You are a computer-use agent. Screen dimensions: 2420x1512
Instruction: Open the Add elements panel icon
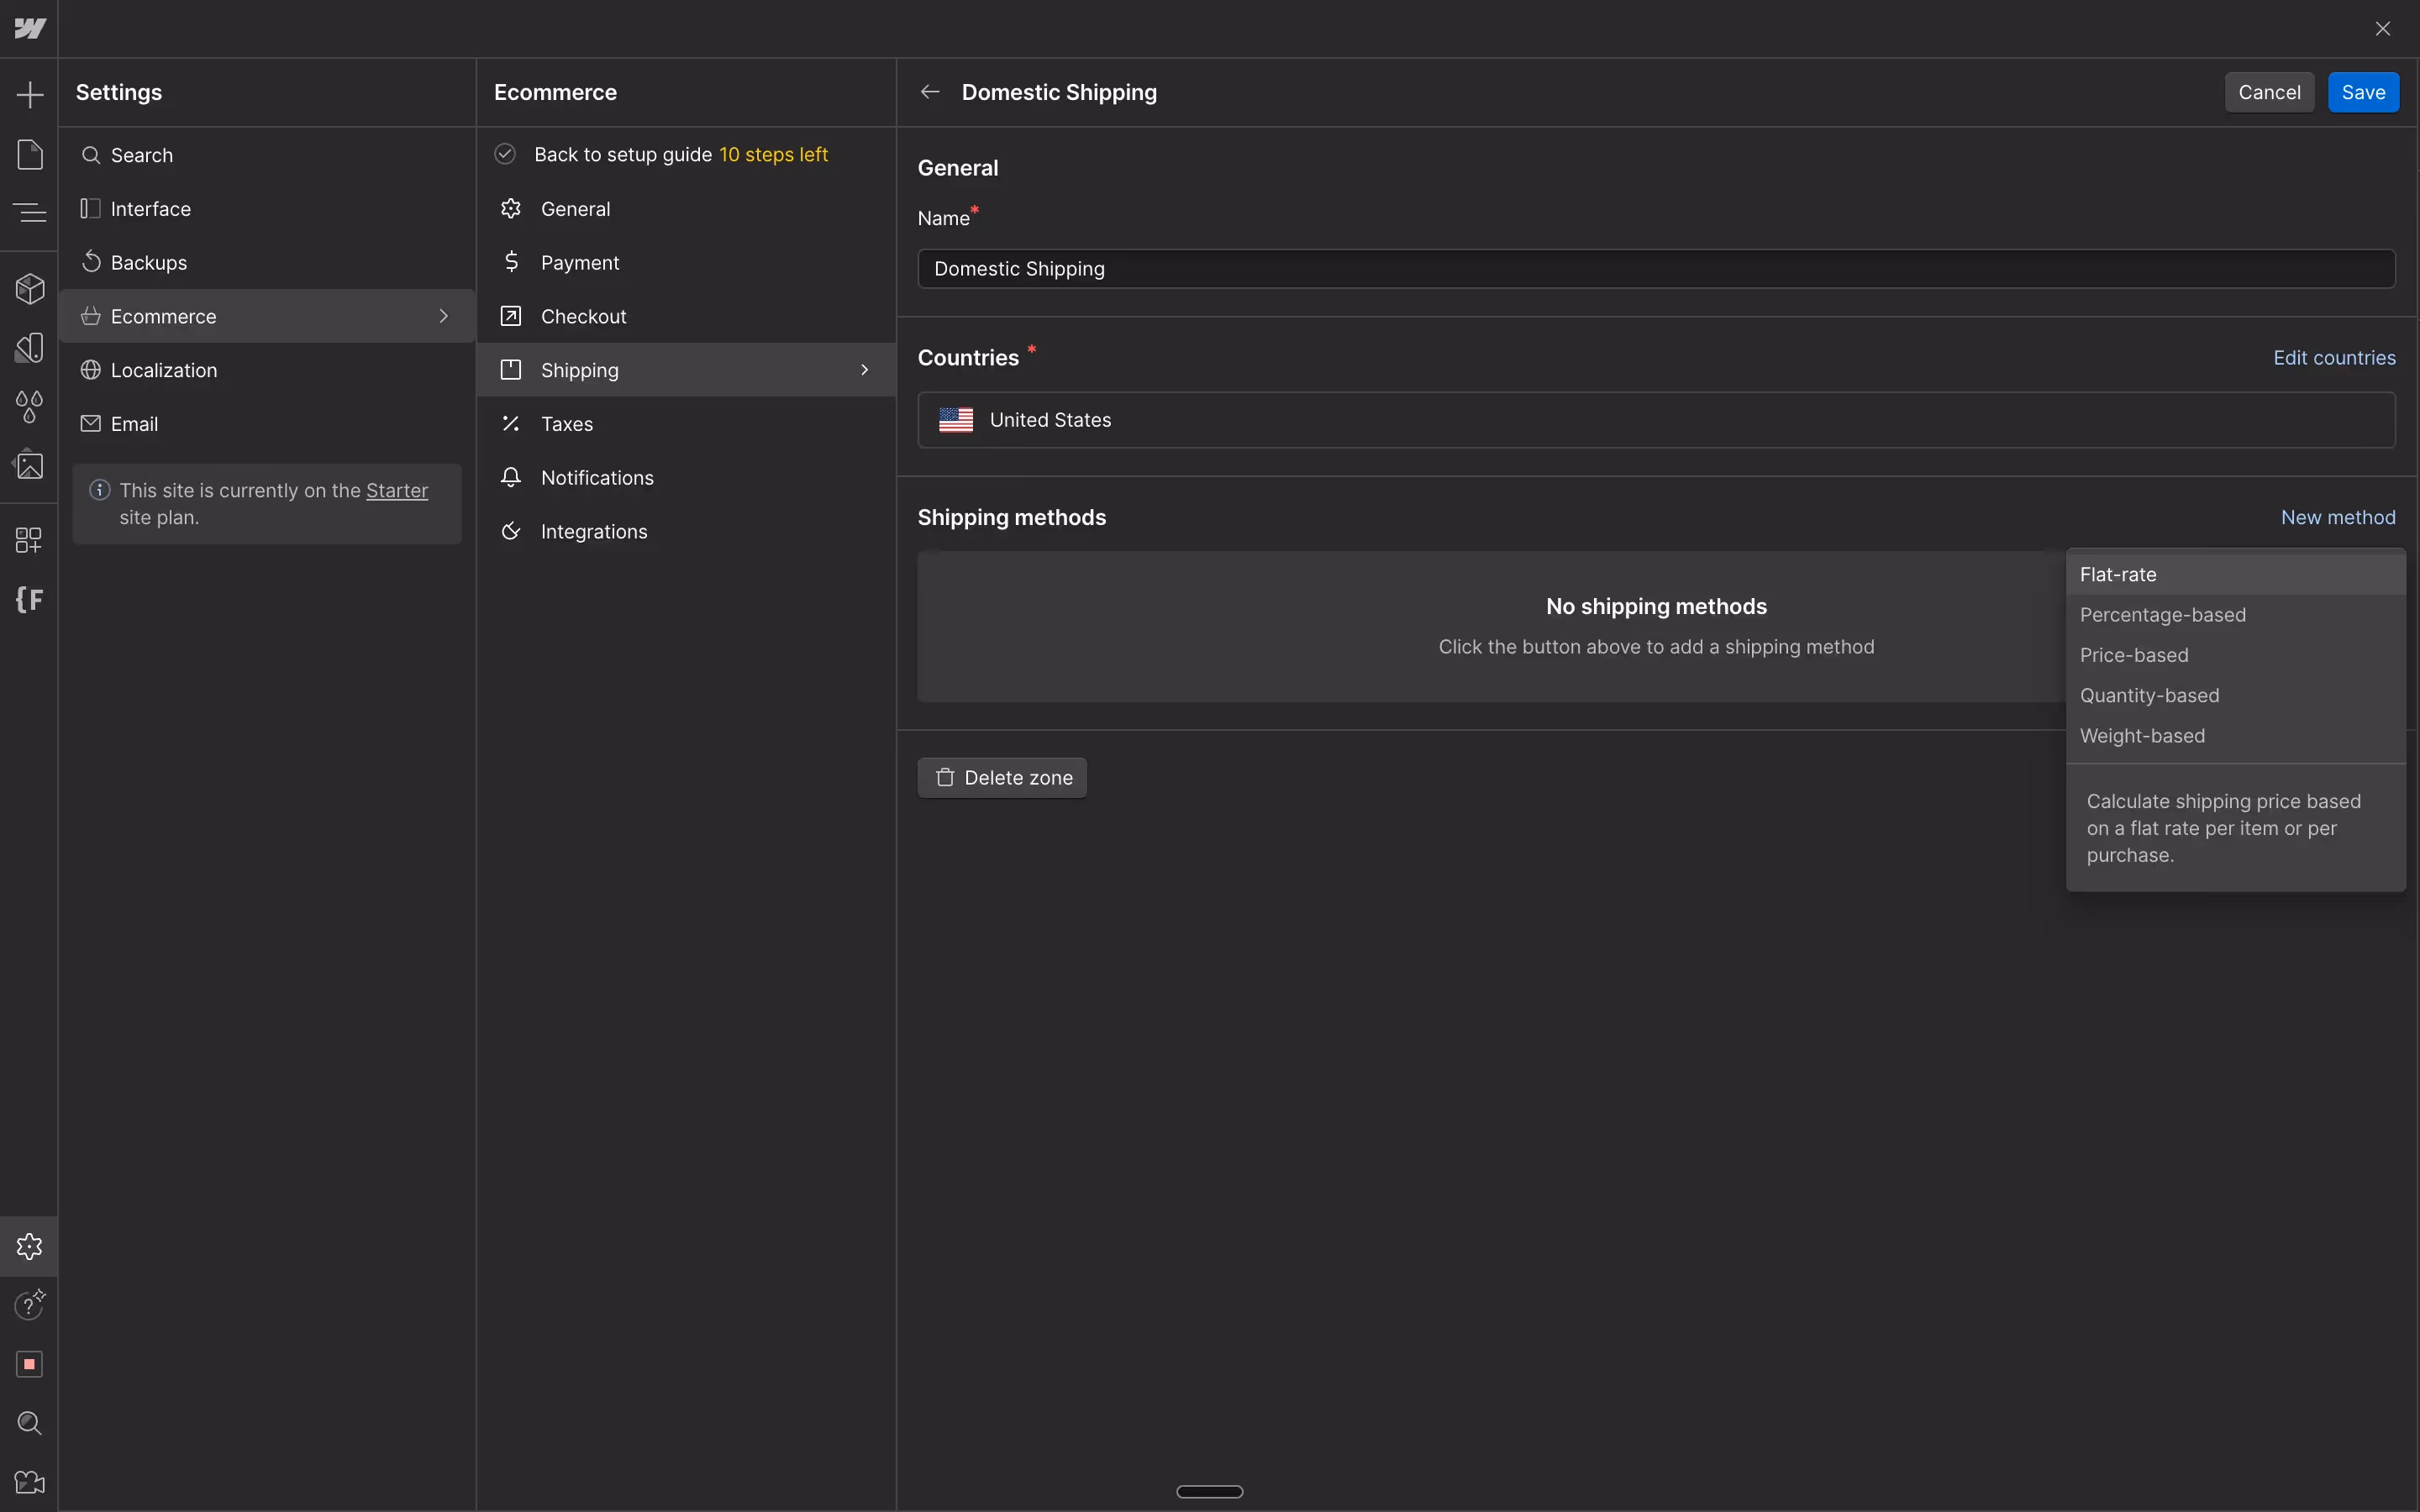pyautogui.click(x=30, y=95)
